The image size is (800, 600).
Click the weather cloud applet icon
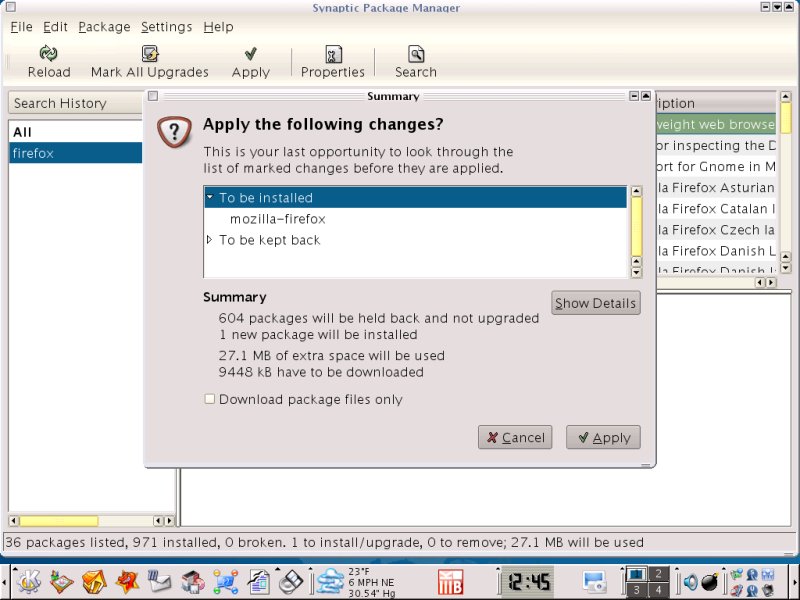coord(330,582)
